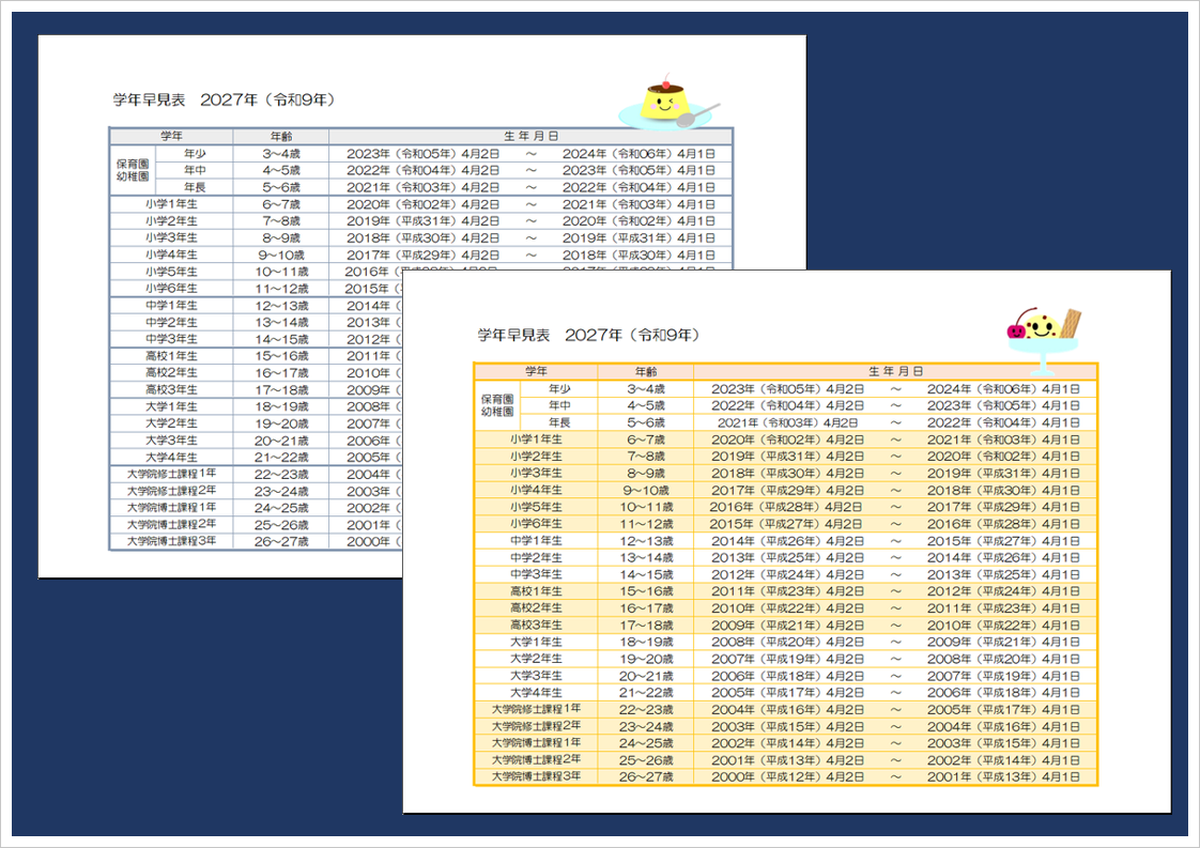Click the 4〜5歳 age cell in blue table
1200x848 pixels.
281,171
